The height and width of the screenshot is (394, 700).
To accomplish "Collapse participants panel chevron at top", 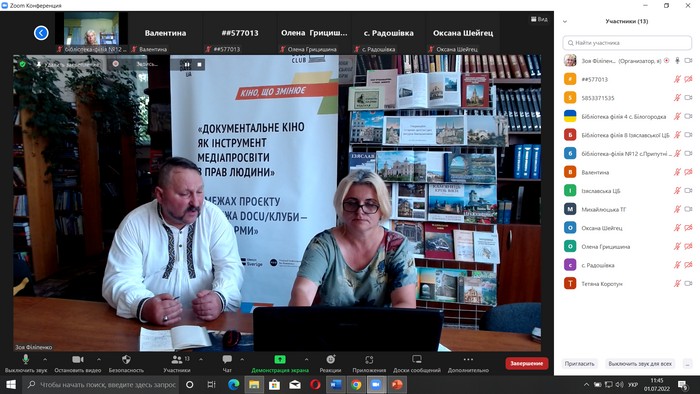I will 565,21.
